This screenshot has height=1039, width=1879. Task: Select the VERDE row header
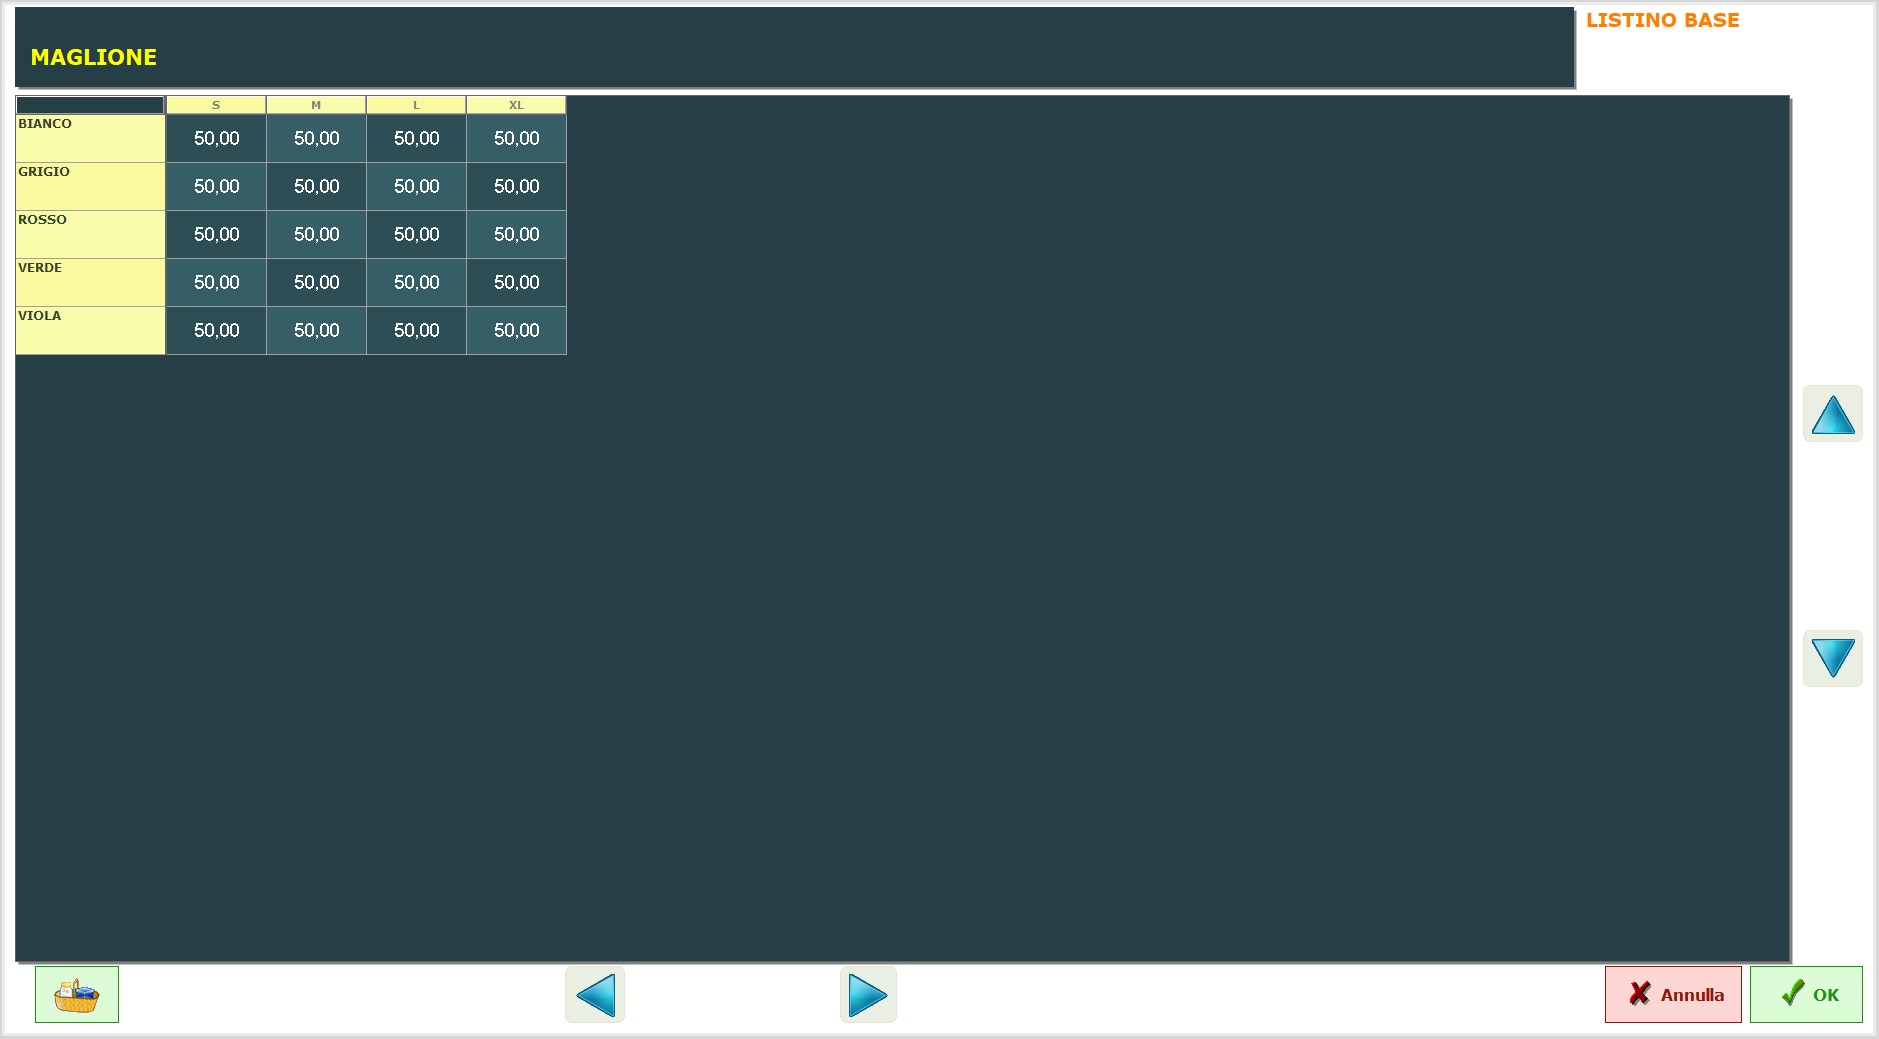[90, 282]
